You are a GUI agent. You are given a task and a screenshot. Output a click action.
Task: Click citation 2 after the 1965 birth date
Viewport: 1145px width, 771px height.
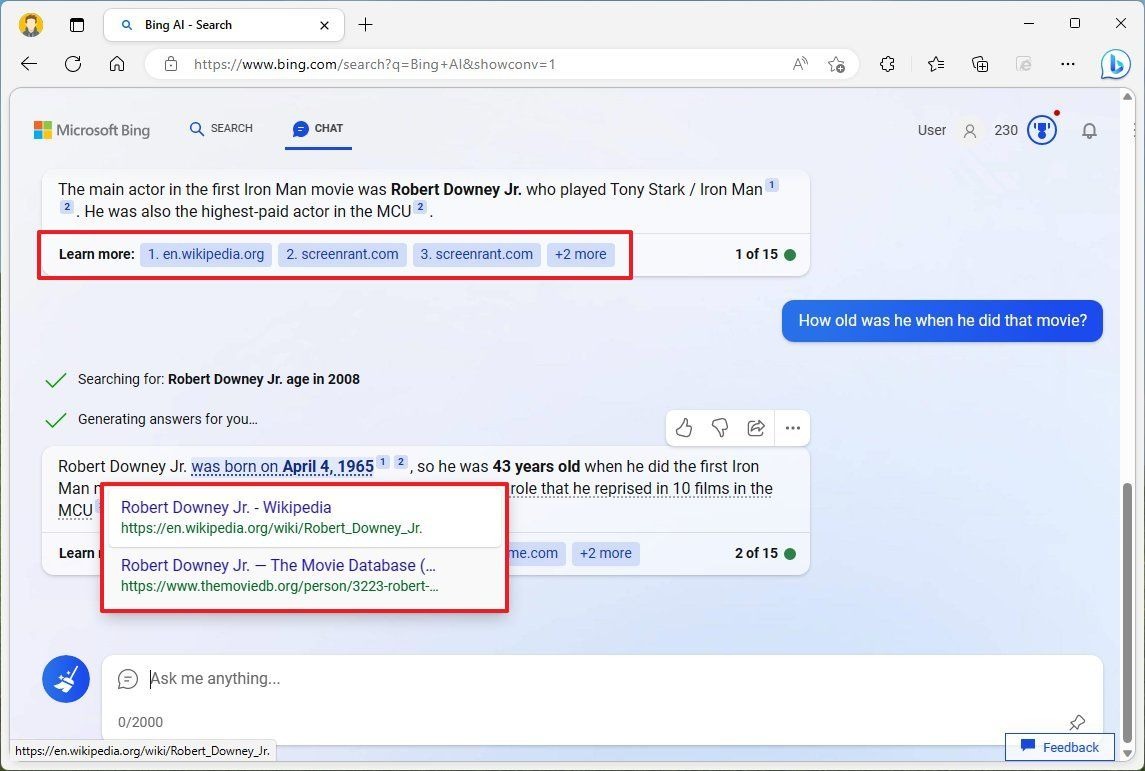coord(401,462)
